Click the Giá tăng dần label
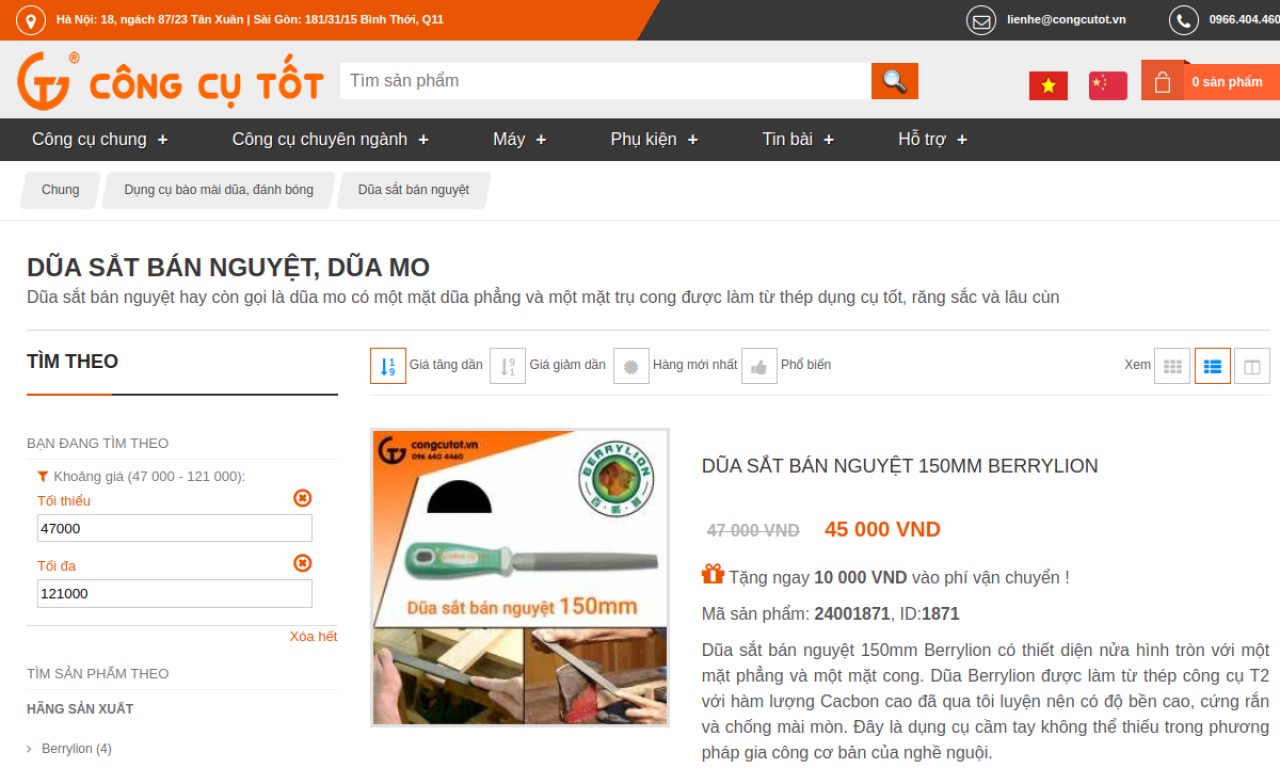 tap(446, 365)
